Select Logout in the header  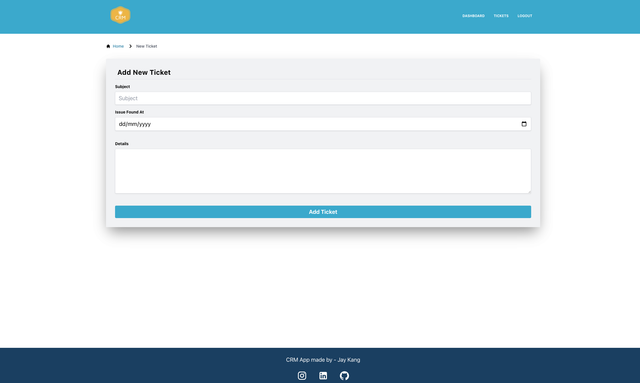coord(524,16)
